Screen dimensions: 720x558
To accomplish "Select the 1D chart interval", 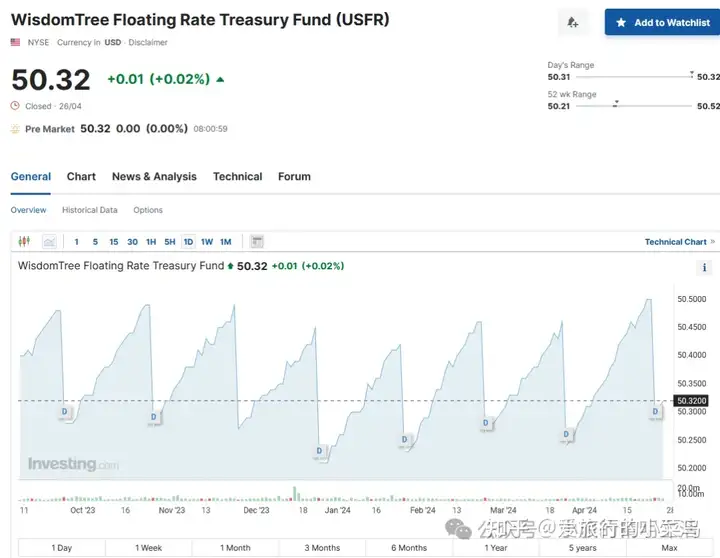I will coord(188,242).
